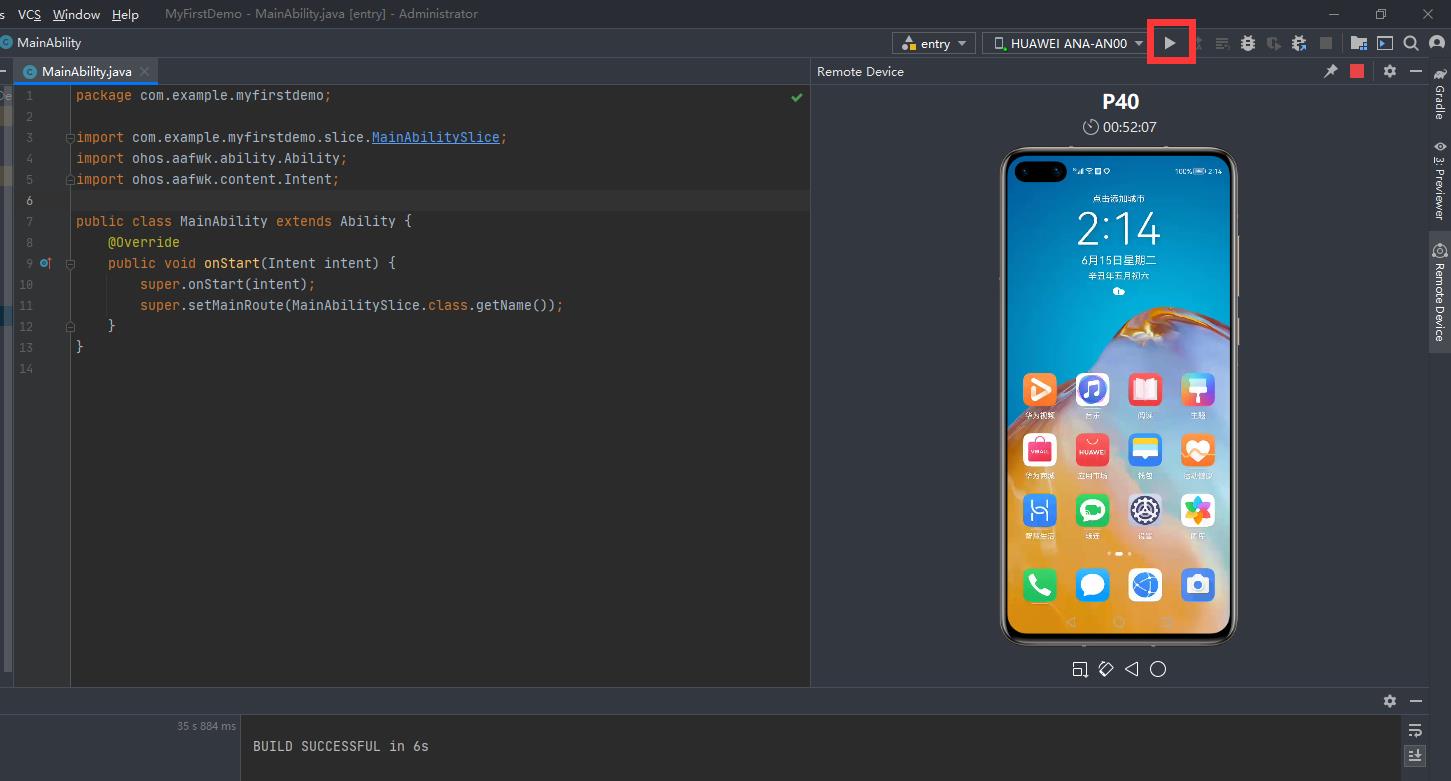Launch the Browser app in dock

1145,584
